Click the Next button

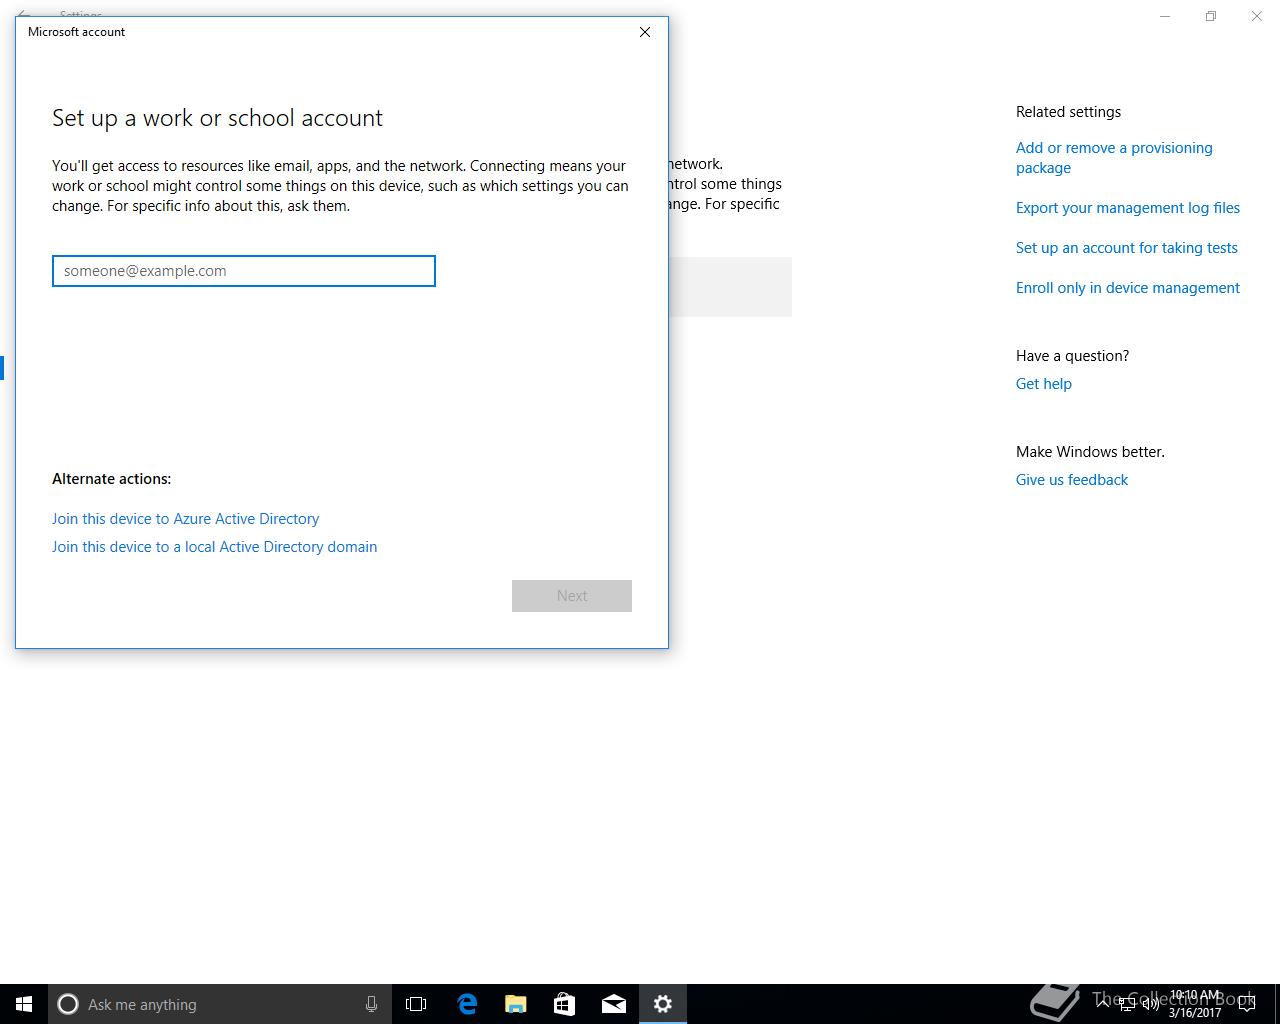[x=572, y=596]
